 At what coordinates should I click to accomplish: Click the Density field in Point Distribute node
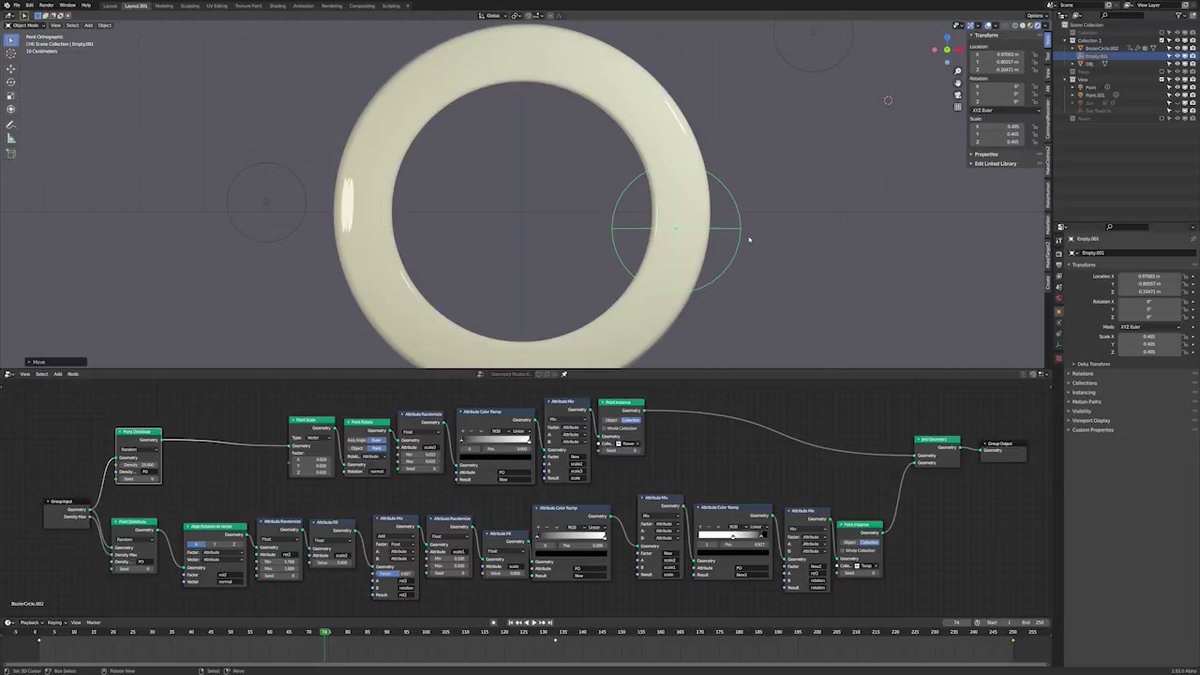(x=139, y=464)
